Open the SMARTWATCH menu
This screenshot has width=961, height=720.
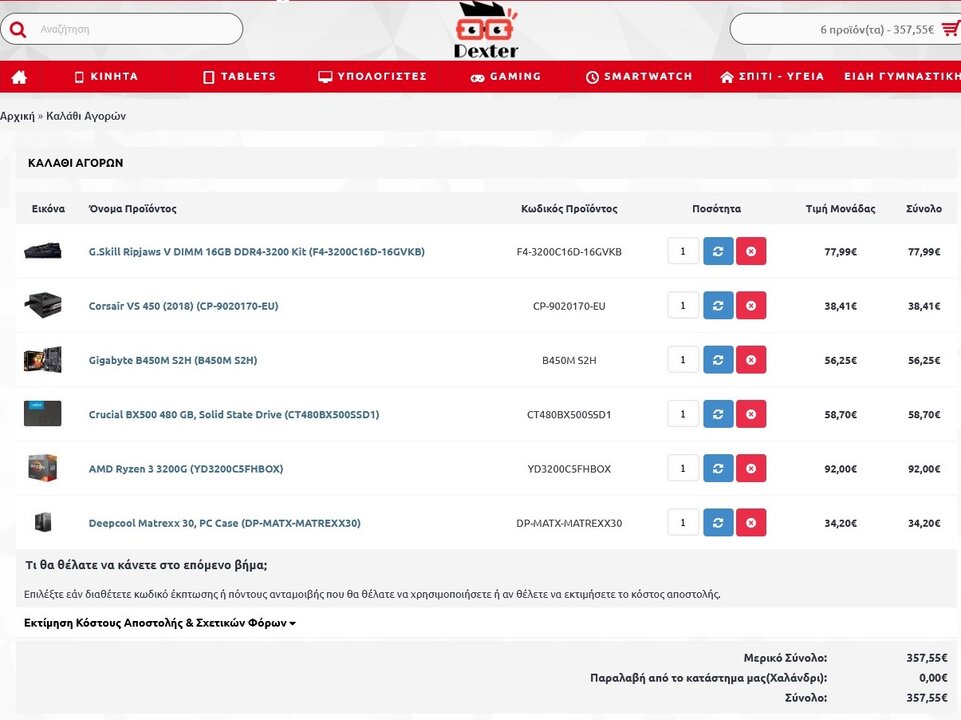[x=639, y=77]
